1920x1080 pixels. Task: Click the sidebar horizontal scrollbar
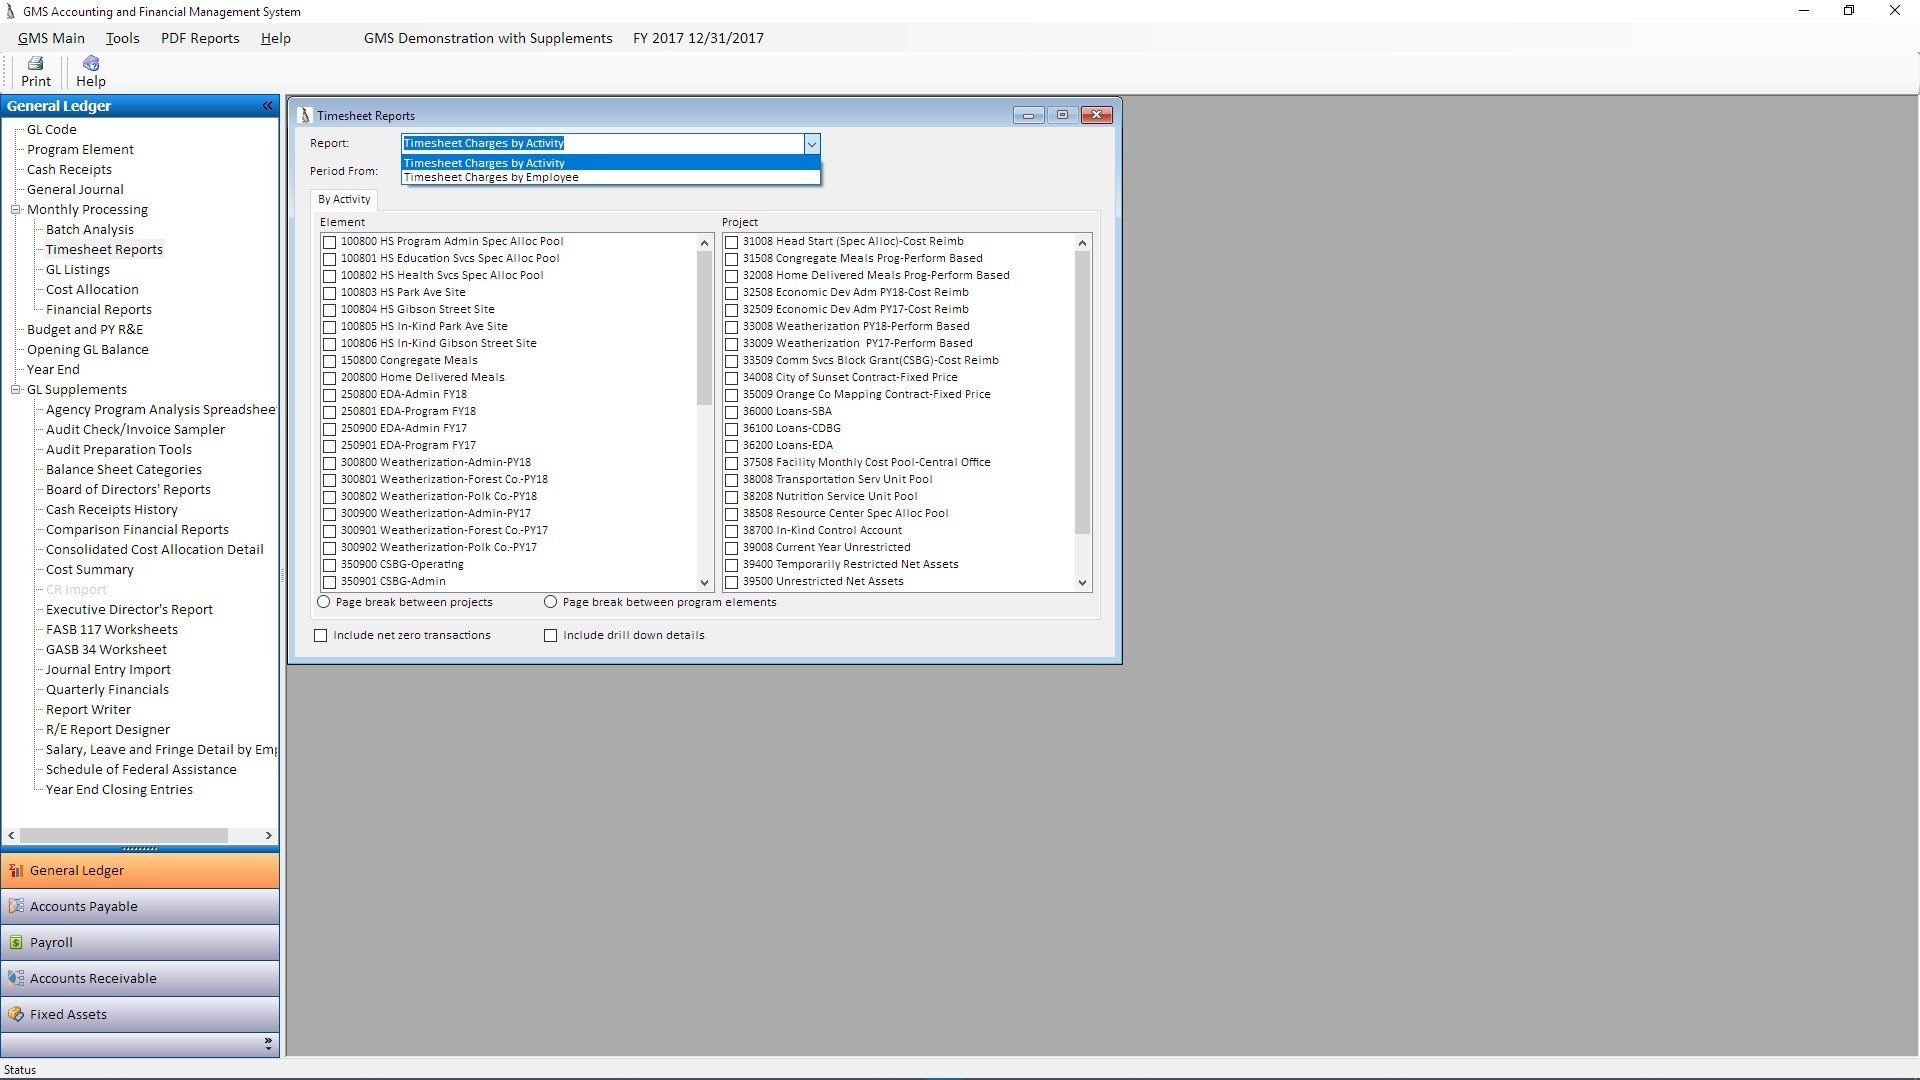[x=124, y=836]
